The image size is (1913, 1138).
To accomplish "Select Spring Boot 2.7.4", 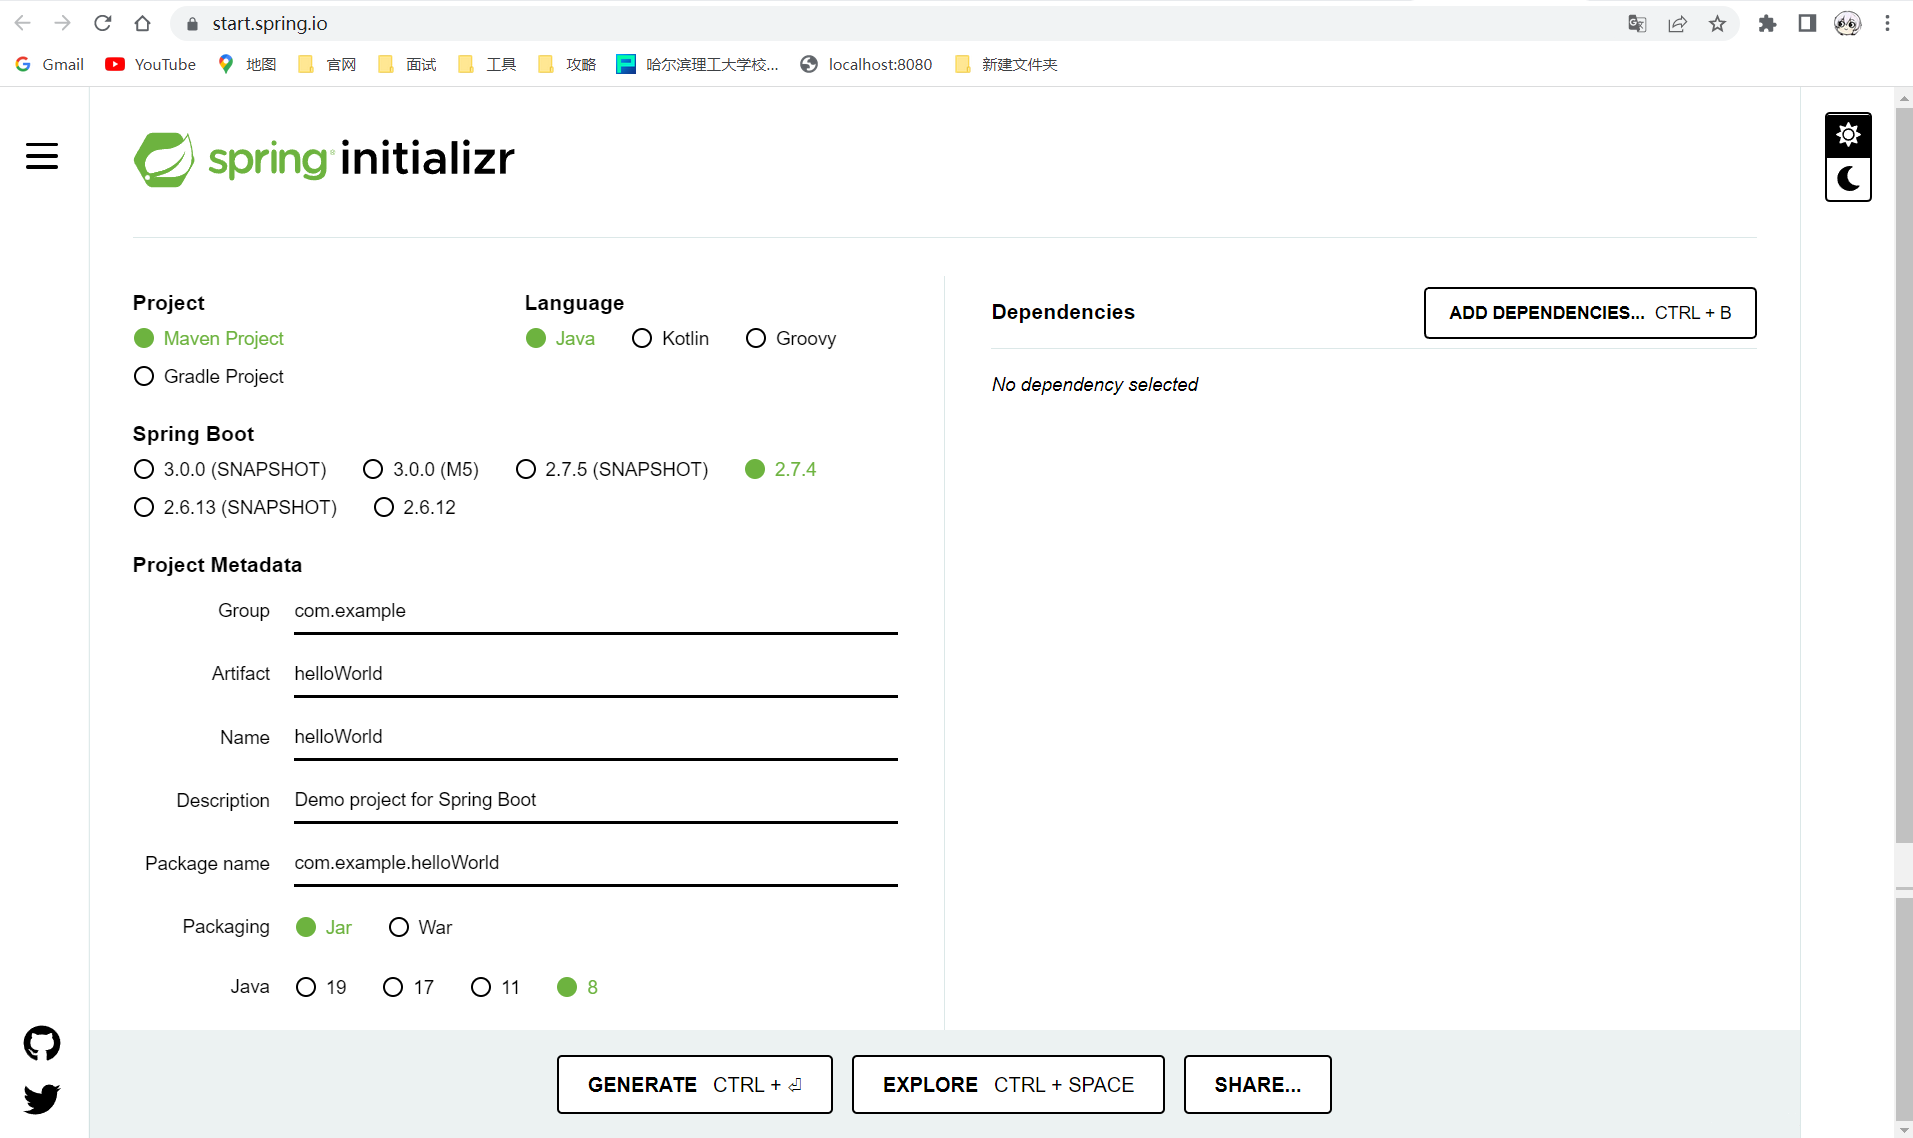I will tap(780, 469).
